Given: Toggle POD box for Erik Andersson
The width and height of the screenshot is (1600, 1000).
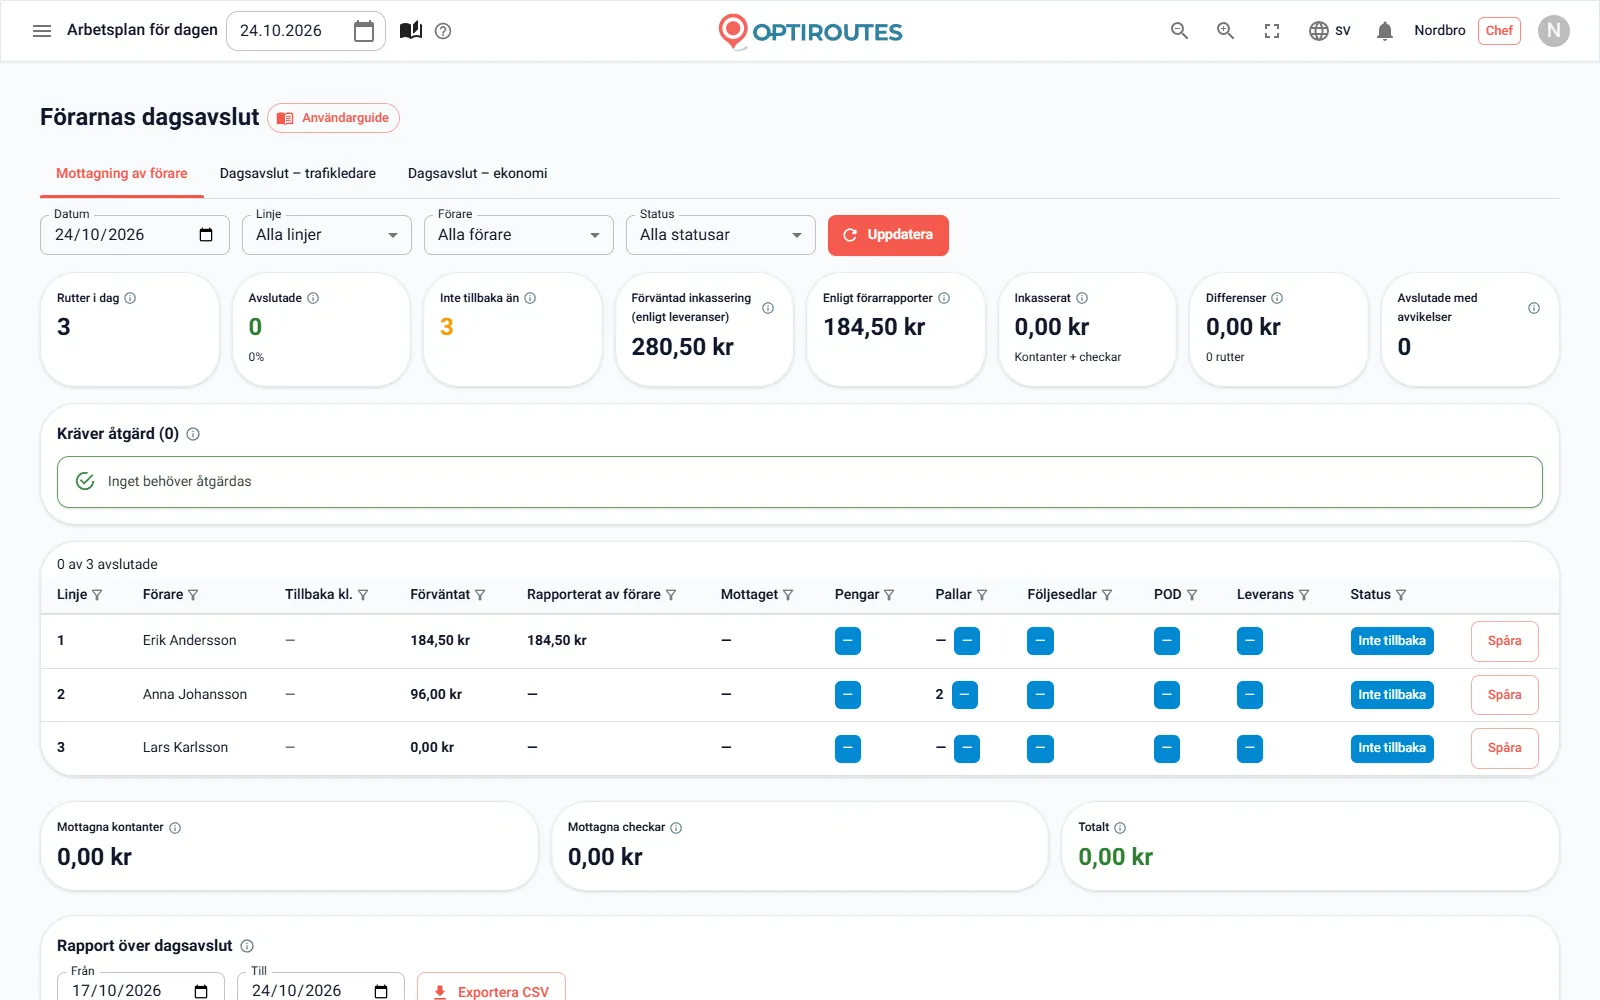Looking at the screenshot, I should pos(1167,641).
